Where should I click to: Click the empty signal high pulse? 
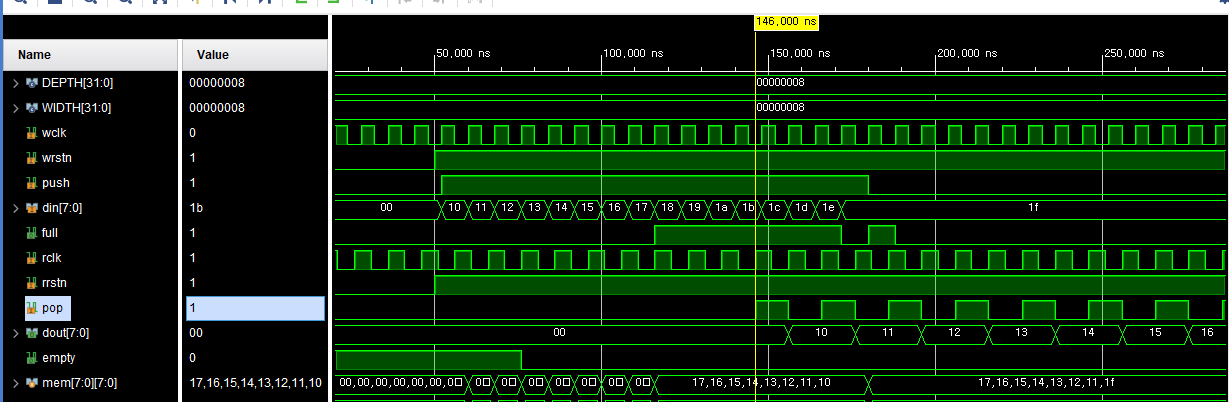pyautogui.click(x=428, y=358)
